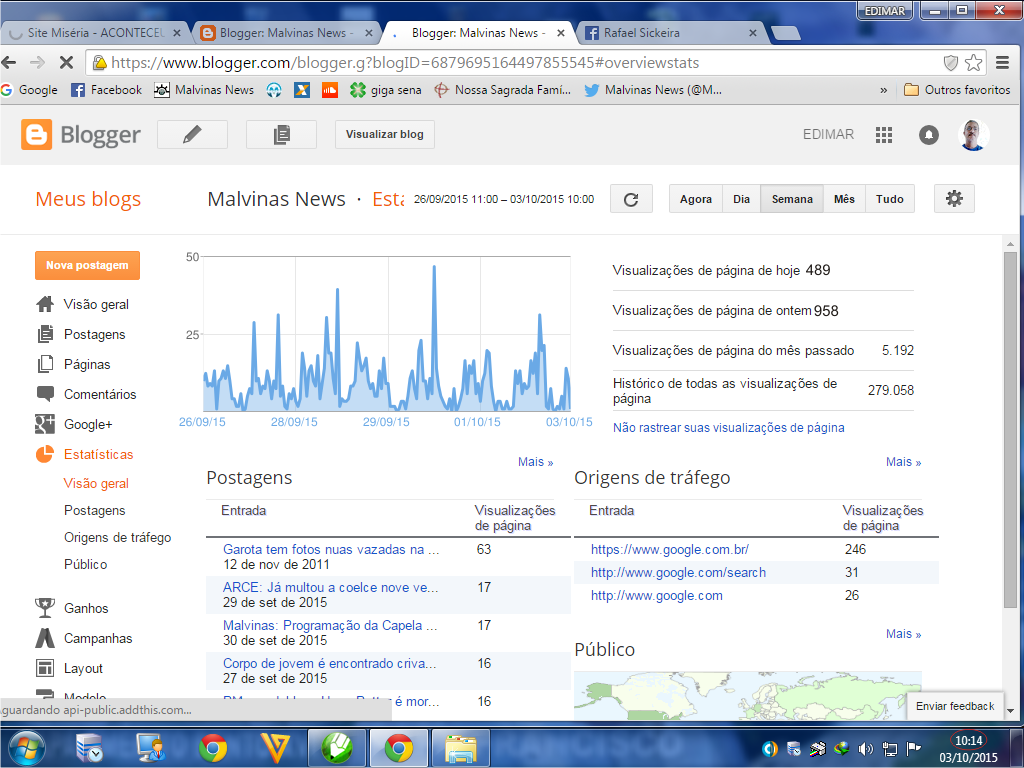Click Enviar feedback button
This screenshot has height=768, width=1024.
[x=955, y=706]
